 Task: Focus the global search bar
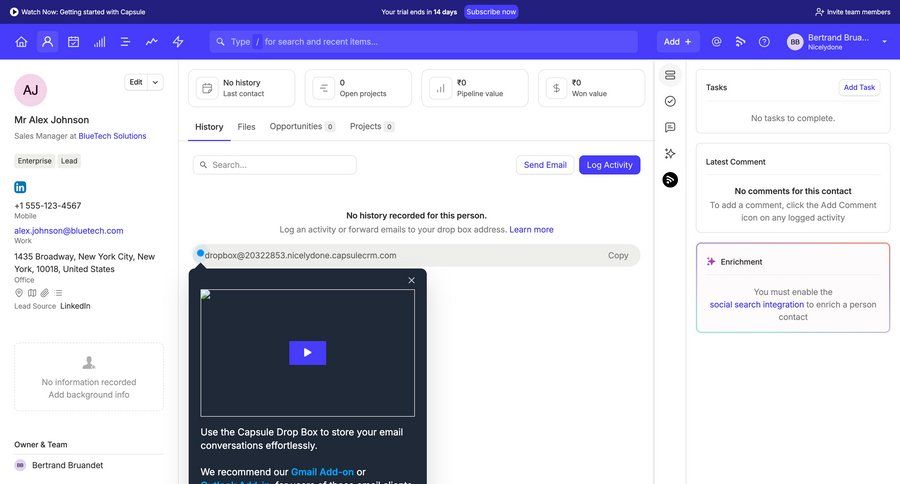(424, 42)
